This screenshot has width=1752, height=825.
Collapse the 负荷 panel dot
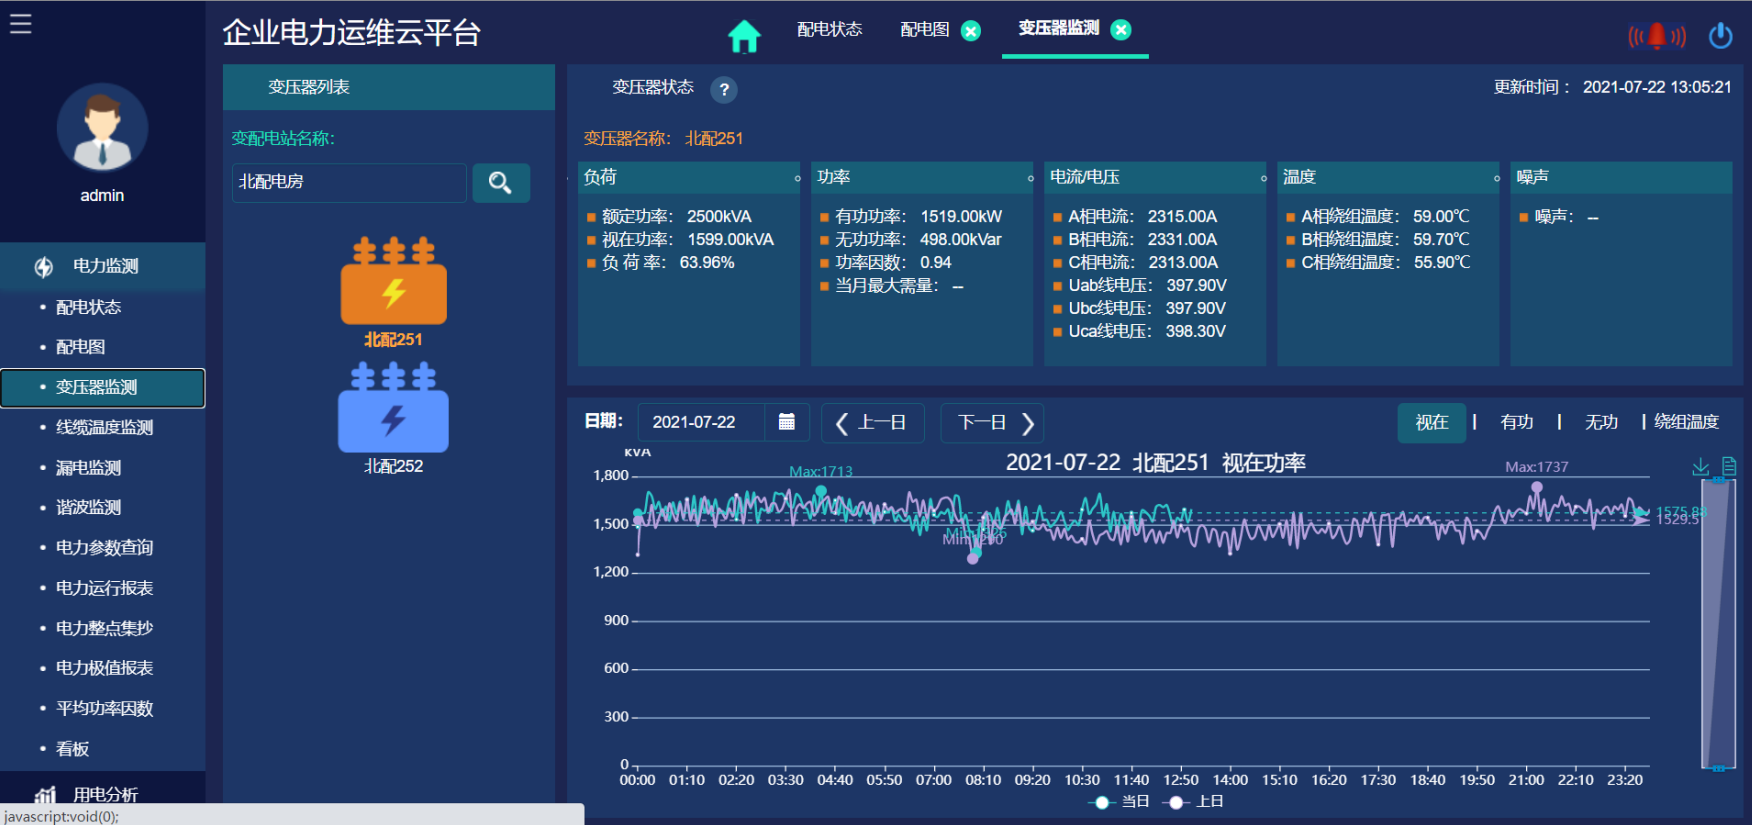(x=798, y=179)
